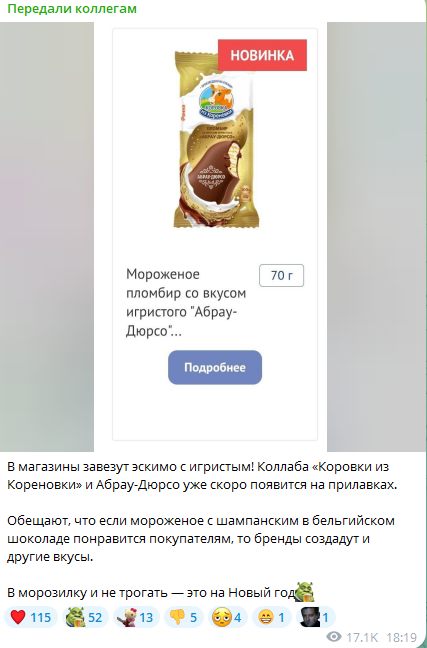Open the ice cream product image
Viewport: 427px width, 648px height.
216,139
